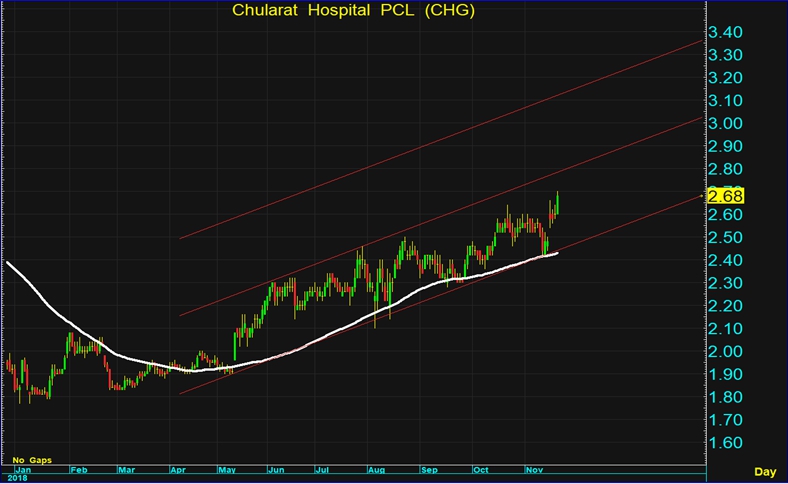788x484 pixels.
Task: Click the 2.30 price axis label
Action: tap(725, 283)
